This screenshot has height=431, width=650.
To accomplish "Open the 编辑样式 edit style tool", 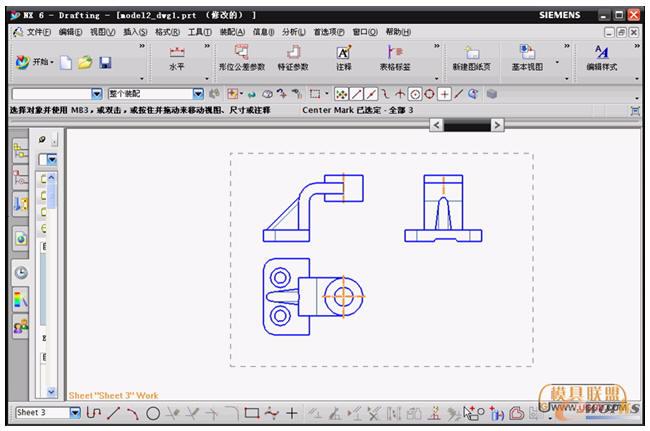I will click(x=601, y=57).
